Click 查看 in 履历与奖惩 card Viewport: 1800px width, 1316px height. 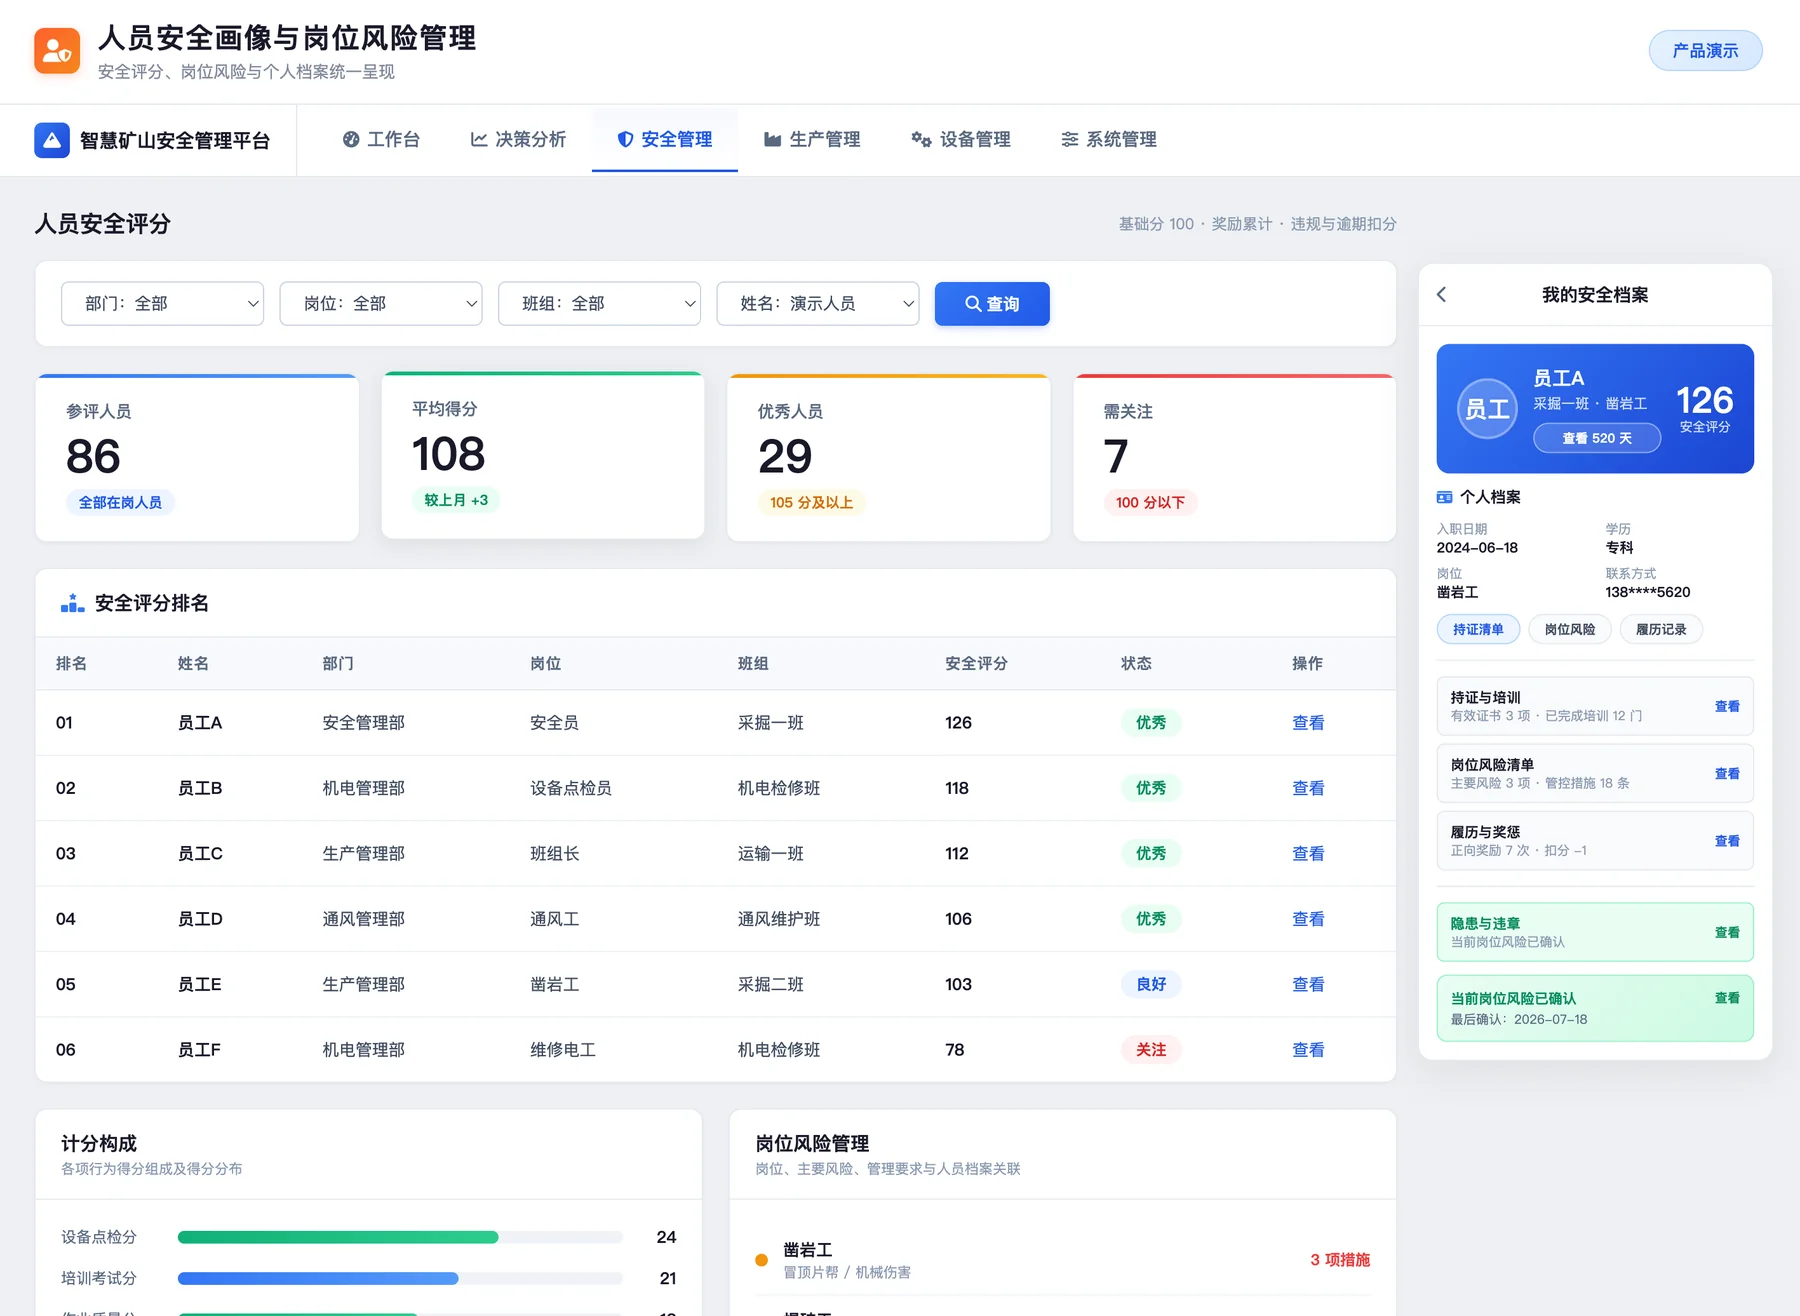1727,841
